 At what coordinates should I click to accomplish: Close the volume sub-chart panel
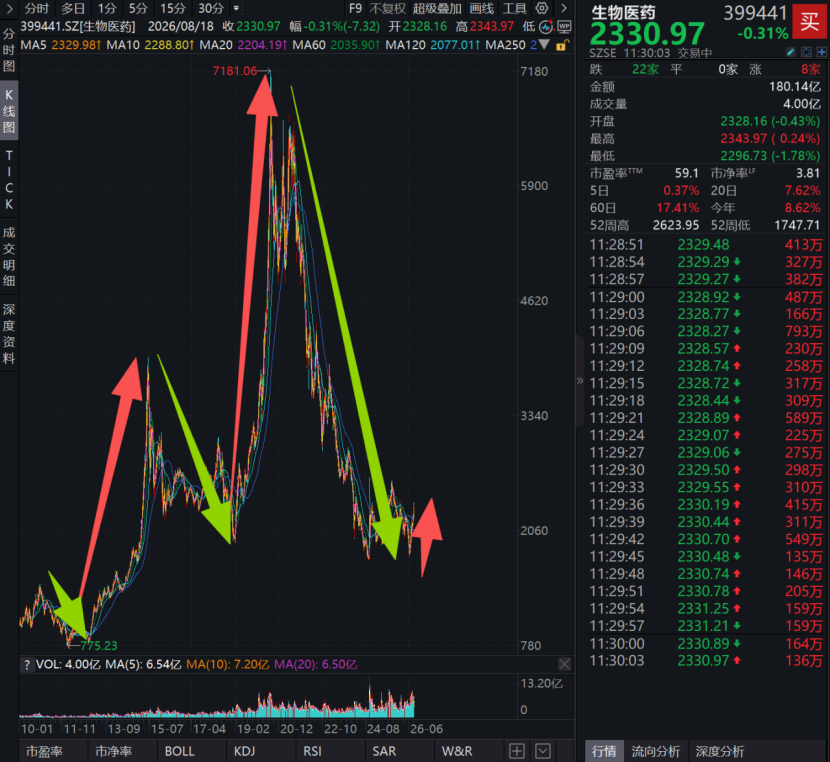(564, 664)
